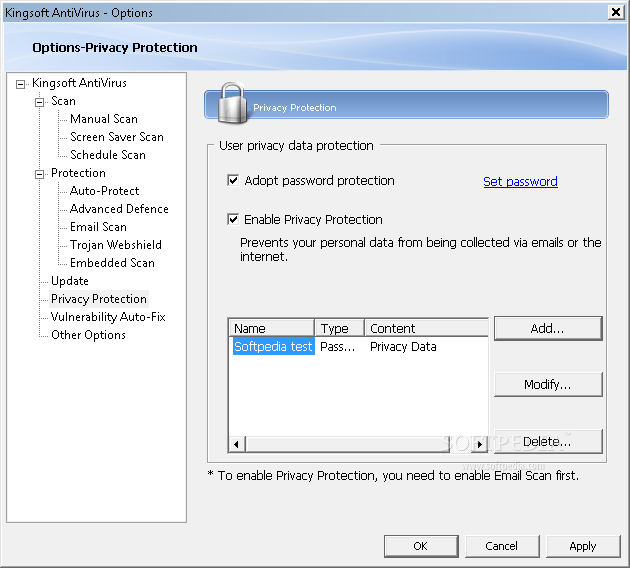This screenshot has height=568, width=630.
Task: Click the Privacy Data content cell
Action: click(x=403, y=347)
